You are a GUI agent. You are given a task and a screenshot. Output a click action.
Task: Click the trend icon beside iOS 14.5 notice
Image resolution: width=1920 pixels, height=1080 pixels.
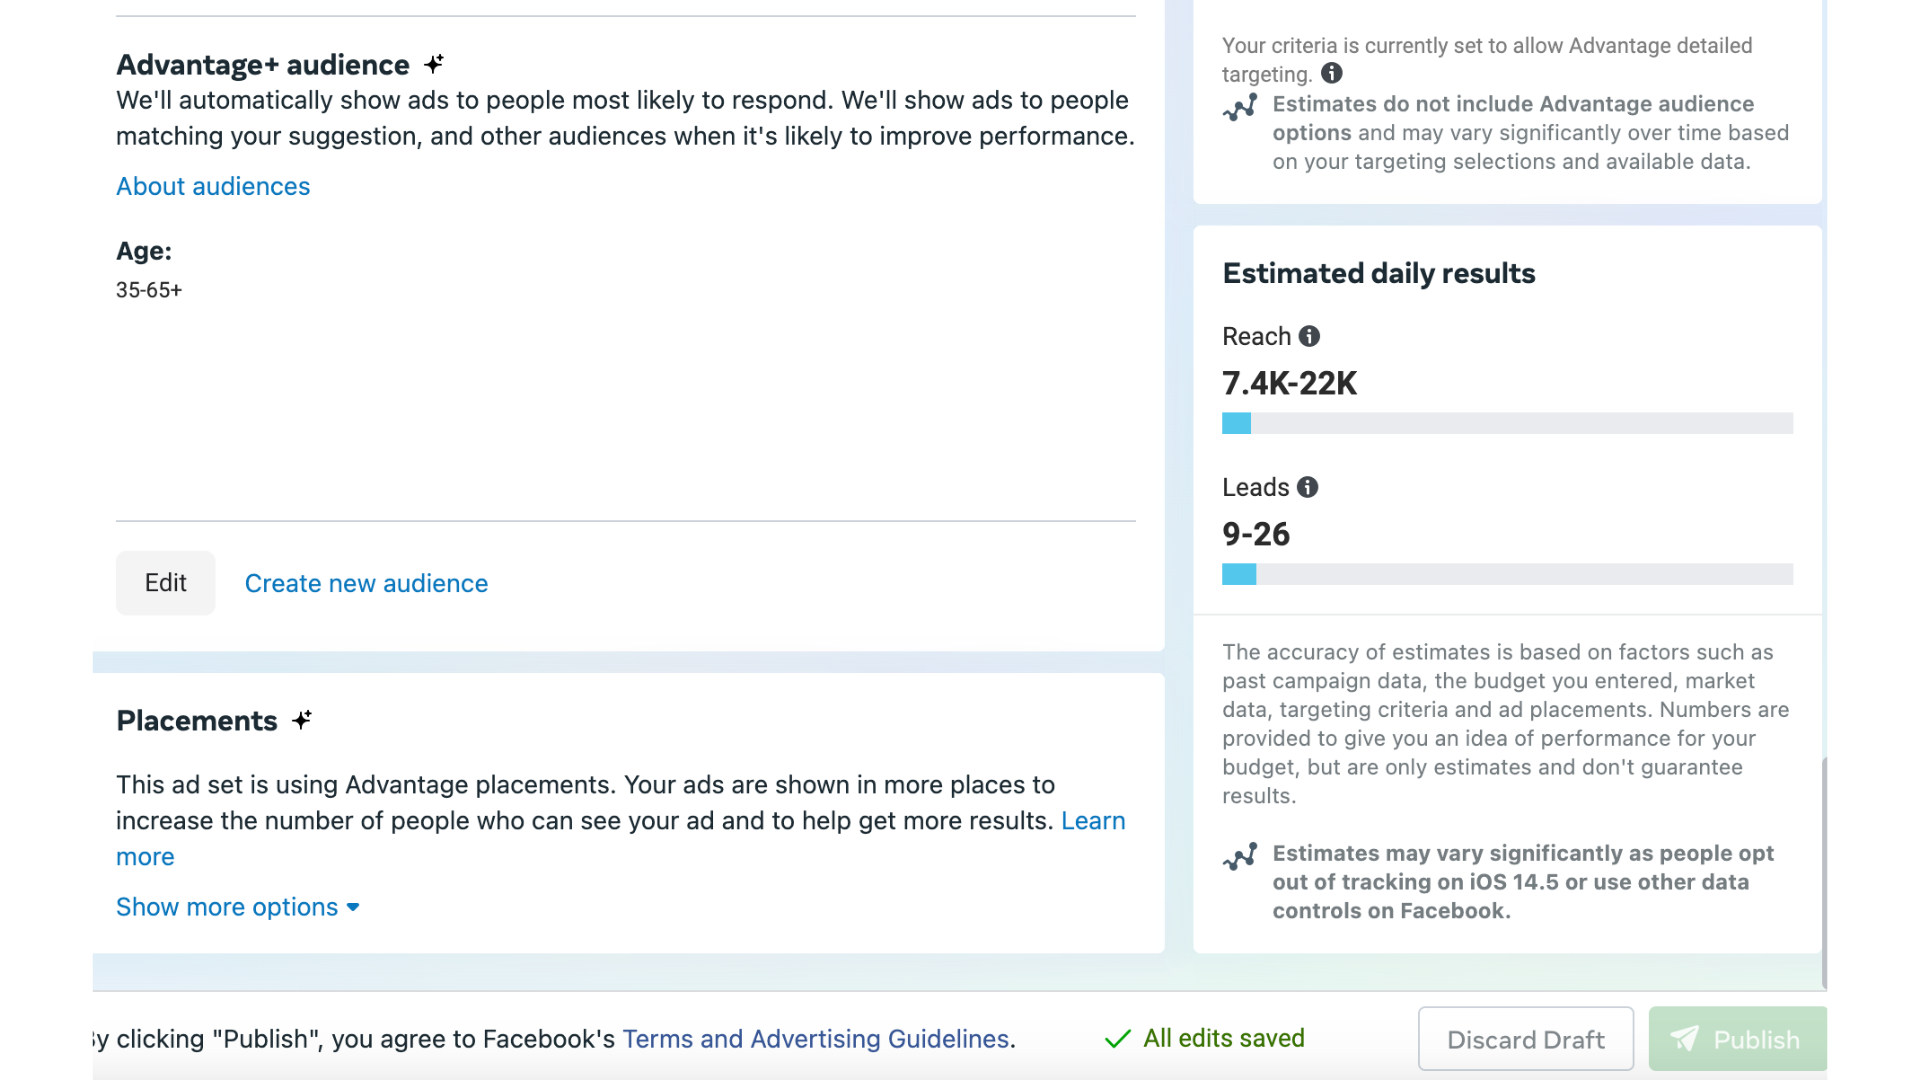click(1240, 857)
